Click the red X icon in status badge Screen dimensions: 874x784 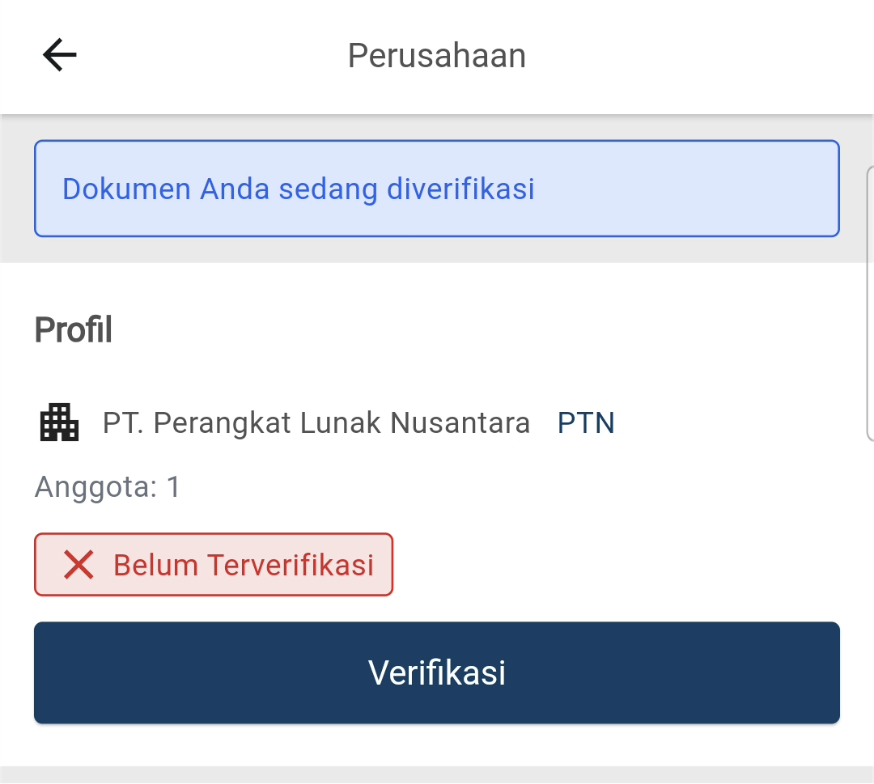coord(79,565)
